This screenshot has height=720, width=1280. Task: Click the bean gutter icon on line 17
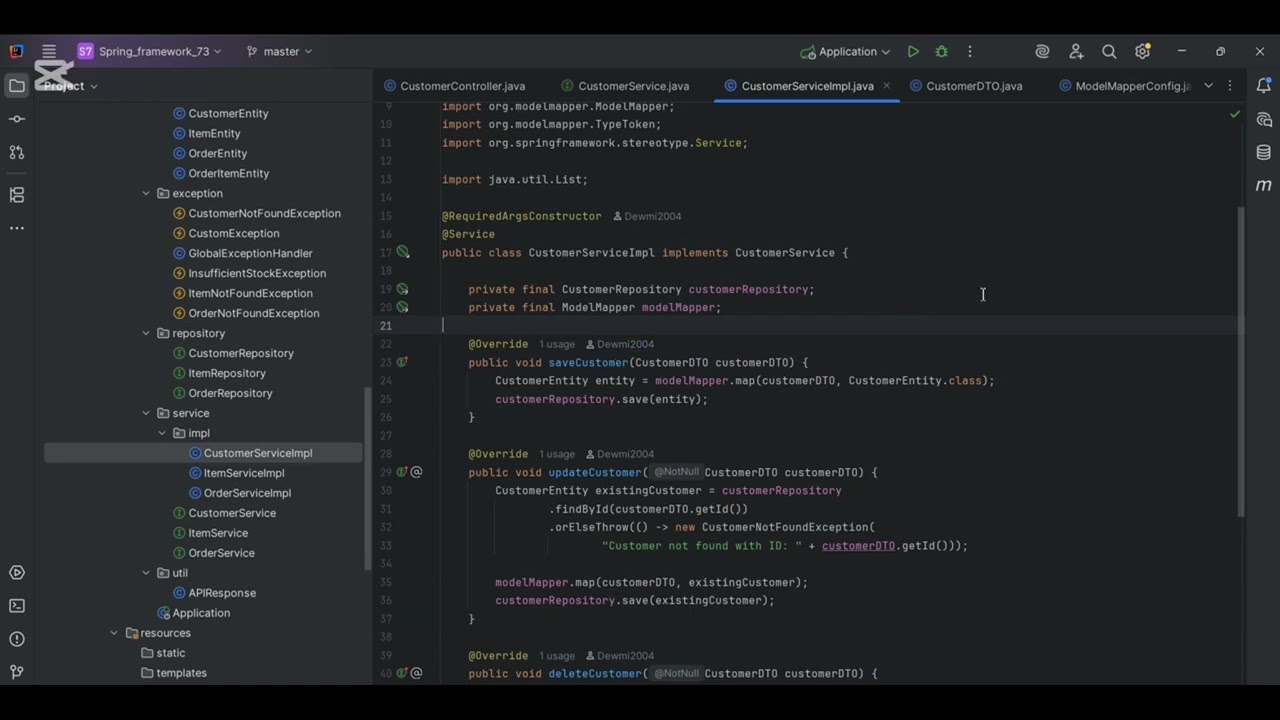pyautogui.click(x=402, y=253)
